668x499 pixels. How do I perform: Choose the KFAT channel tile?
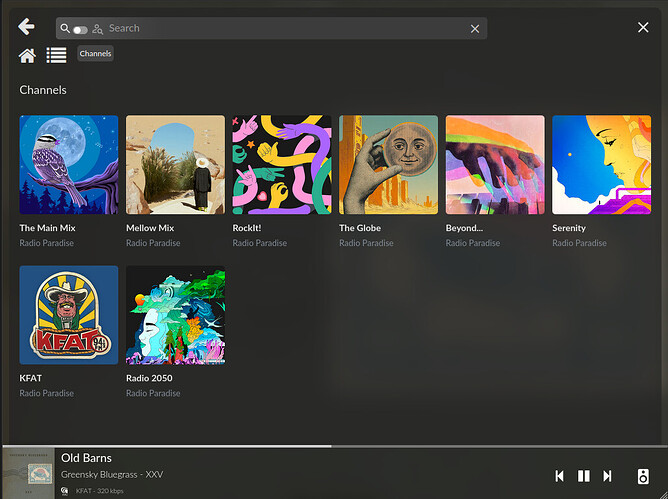[x=69, y=315]
